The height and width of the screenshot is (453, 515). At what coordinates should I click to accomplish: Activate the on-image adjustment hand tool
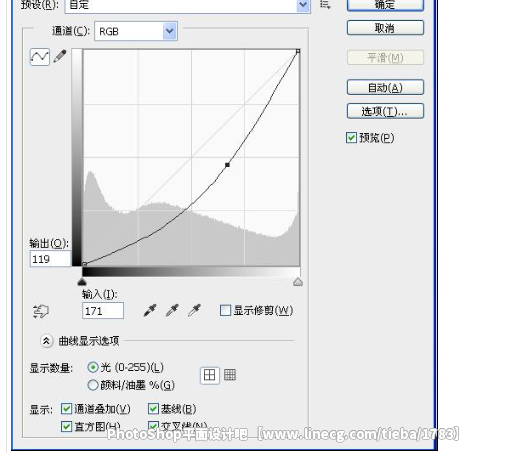[x=41, y=311]
